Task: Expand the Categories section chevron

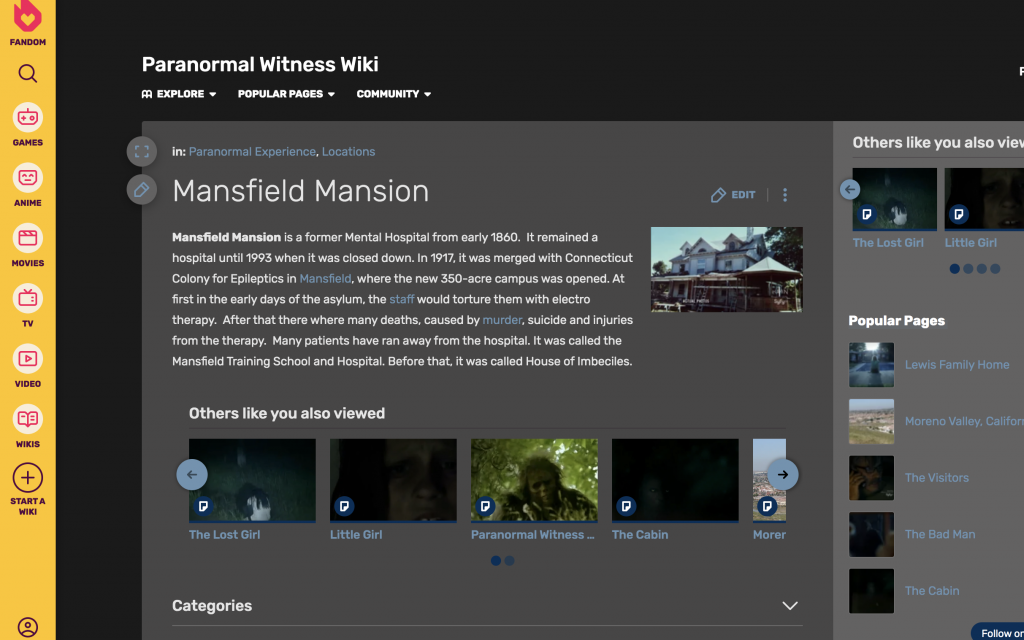Action: pyautogui.click(x=790, y=606)
